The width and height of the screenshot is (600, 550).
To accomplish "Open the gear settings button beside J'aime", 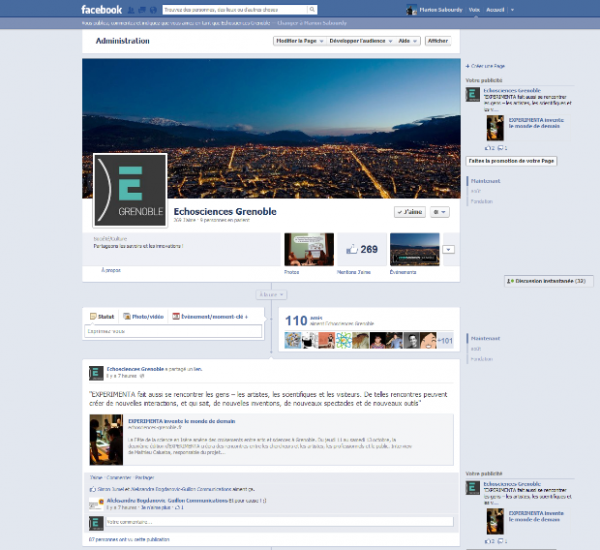I will (x=440, y=212).
